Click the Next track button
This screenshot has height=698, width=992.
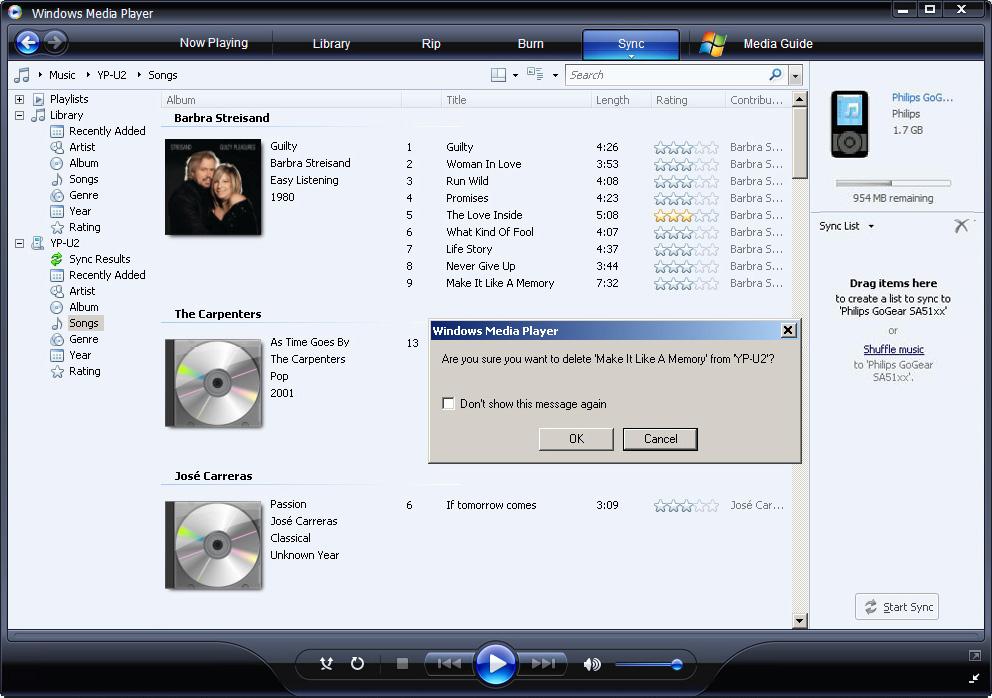coord(543,663)
